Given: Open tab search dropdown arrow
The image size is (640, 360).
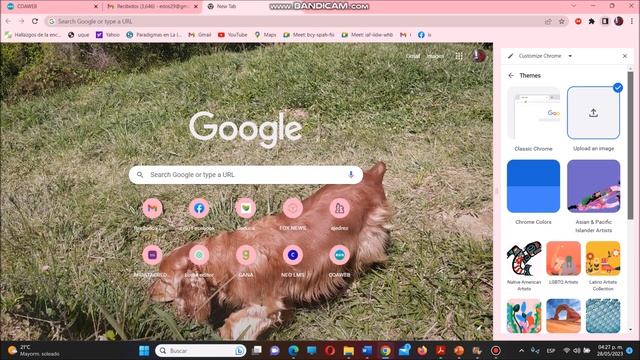Looking at the screenshot, I should tap(574, 6).
